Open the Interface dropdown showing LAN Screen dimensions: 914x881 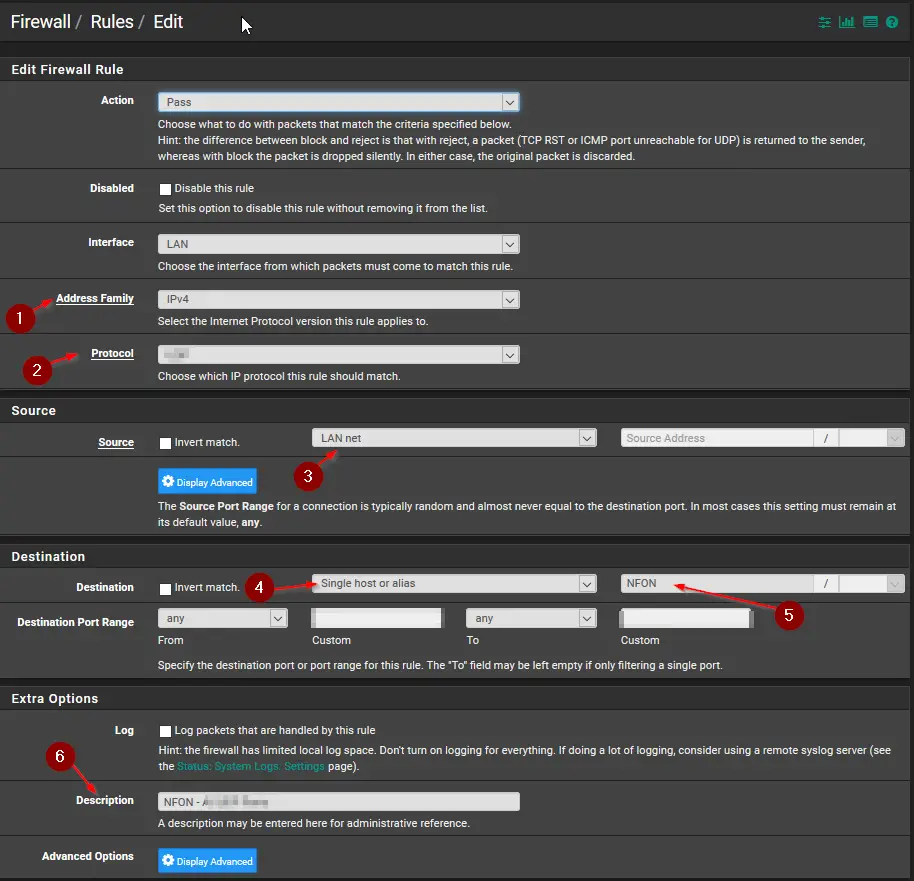[x=338, y=244]
